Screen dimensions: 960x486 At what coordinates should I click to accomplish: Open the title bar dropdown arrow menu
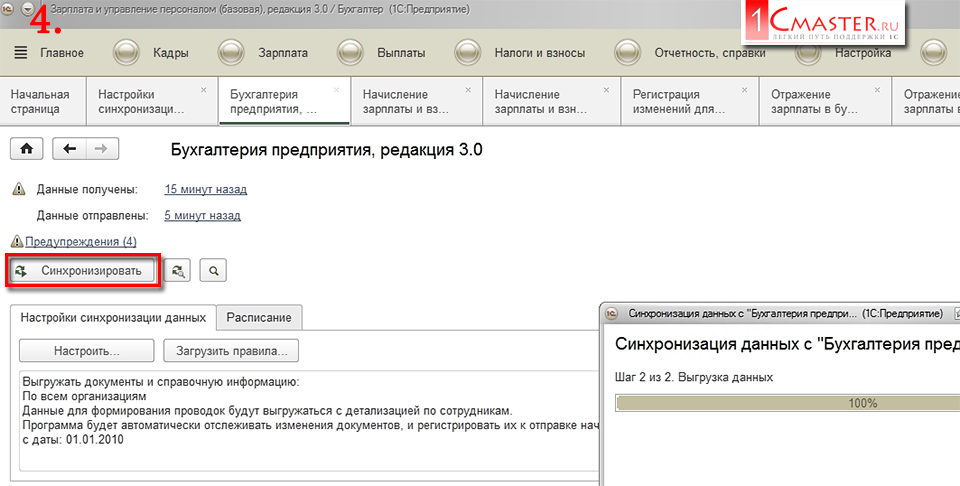pyautogui.click(x=28, y=10)
